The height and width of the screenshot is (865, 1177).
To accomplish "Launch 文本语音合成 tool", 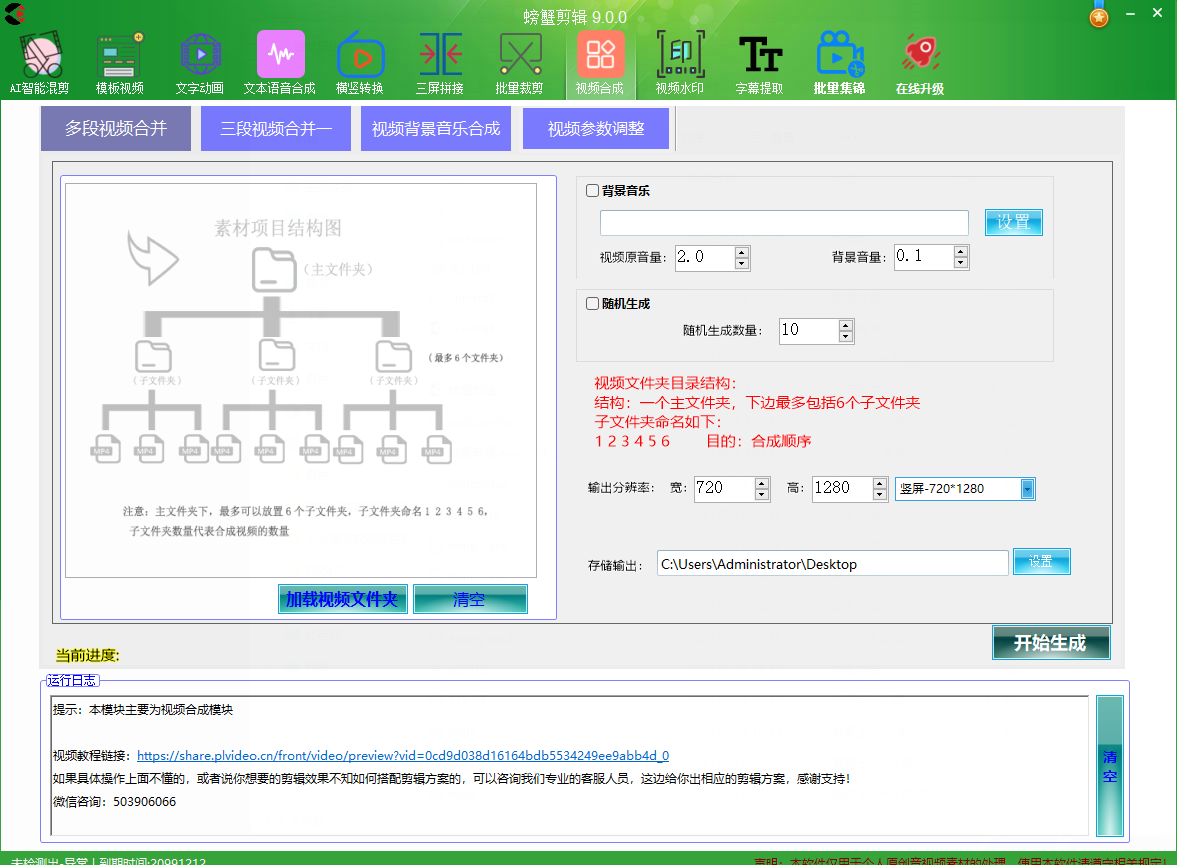I will pos(280,61).
